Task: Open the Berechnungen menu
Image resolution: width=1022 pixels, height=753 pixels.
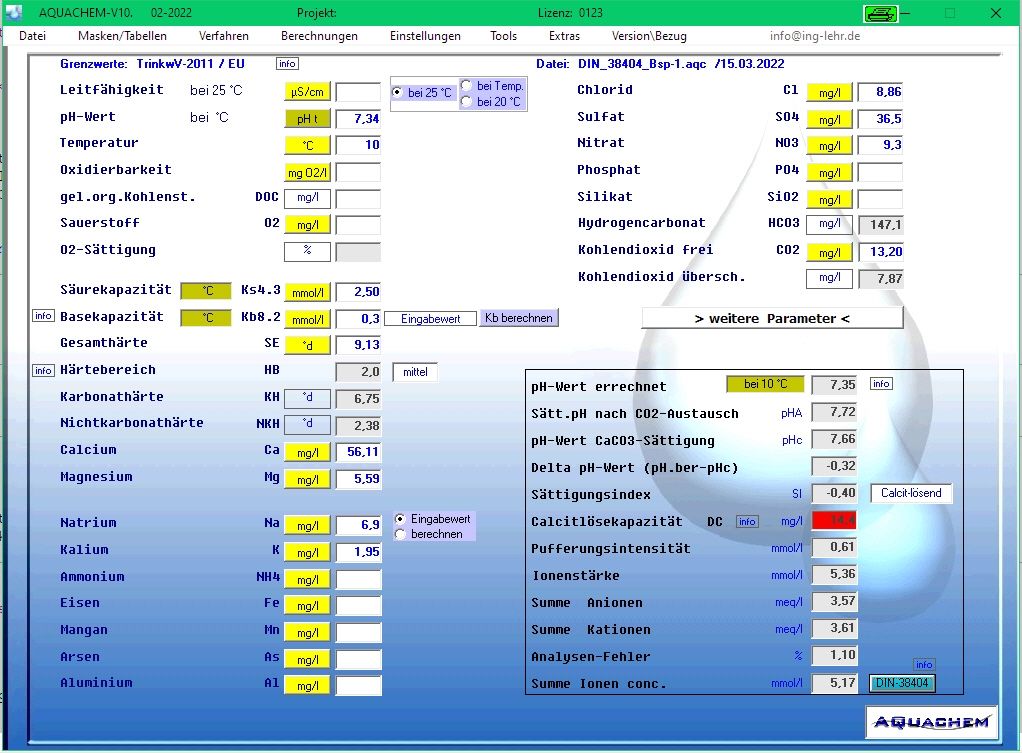Action: click(x=319, y=36)
